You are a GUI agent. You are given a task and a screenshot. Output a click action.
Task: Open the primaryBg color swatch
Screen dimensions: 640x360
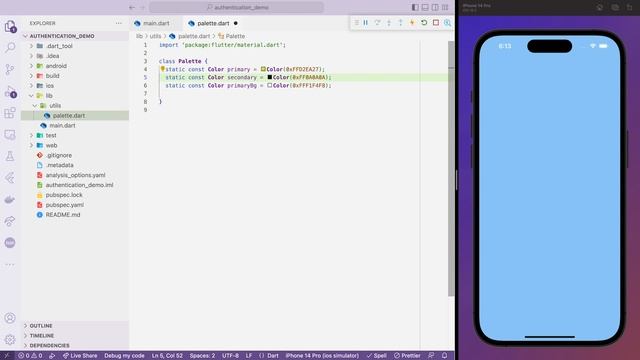click(270, 85)
